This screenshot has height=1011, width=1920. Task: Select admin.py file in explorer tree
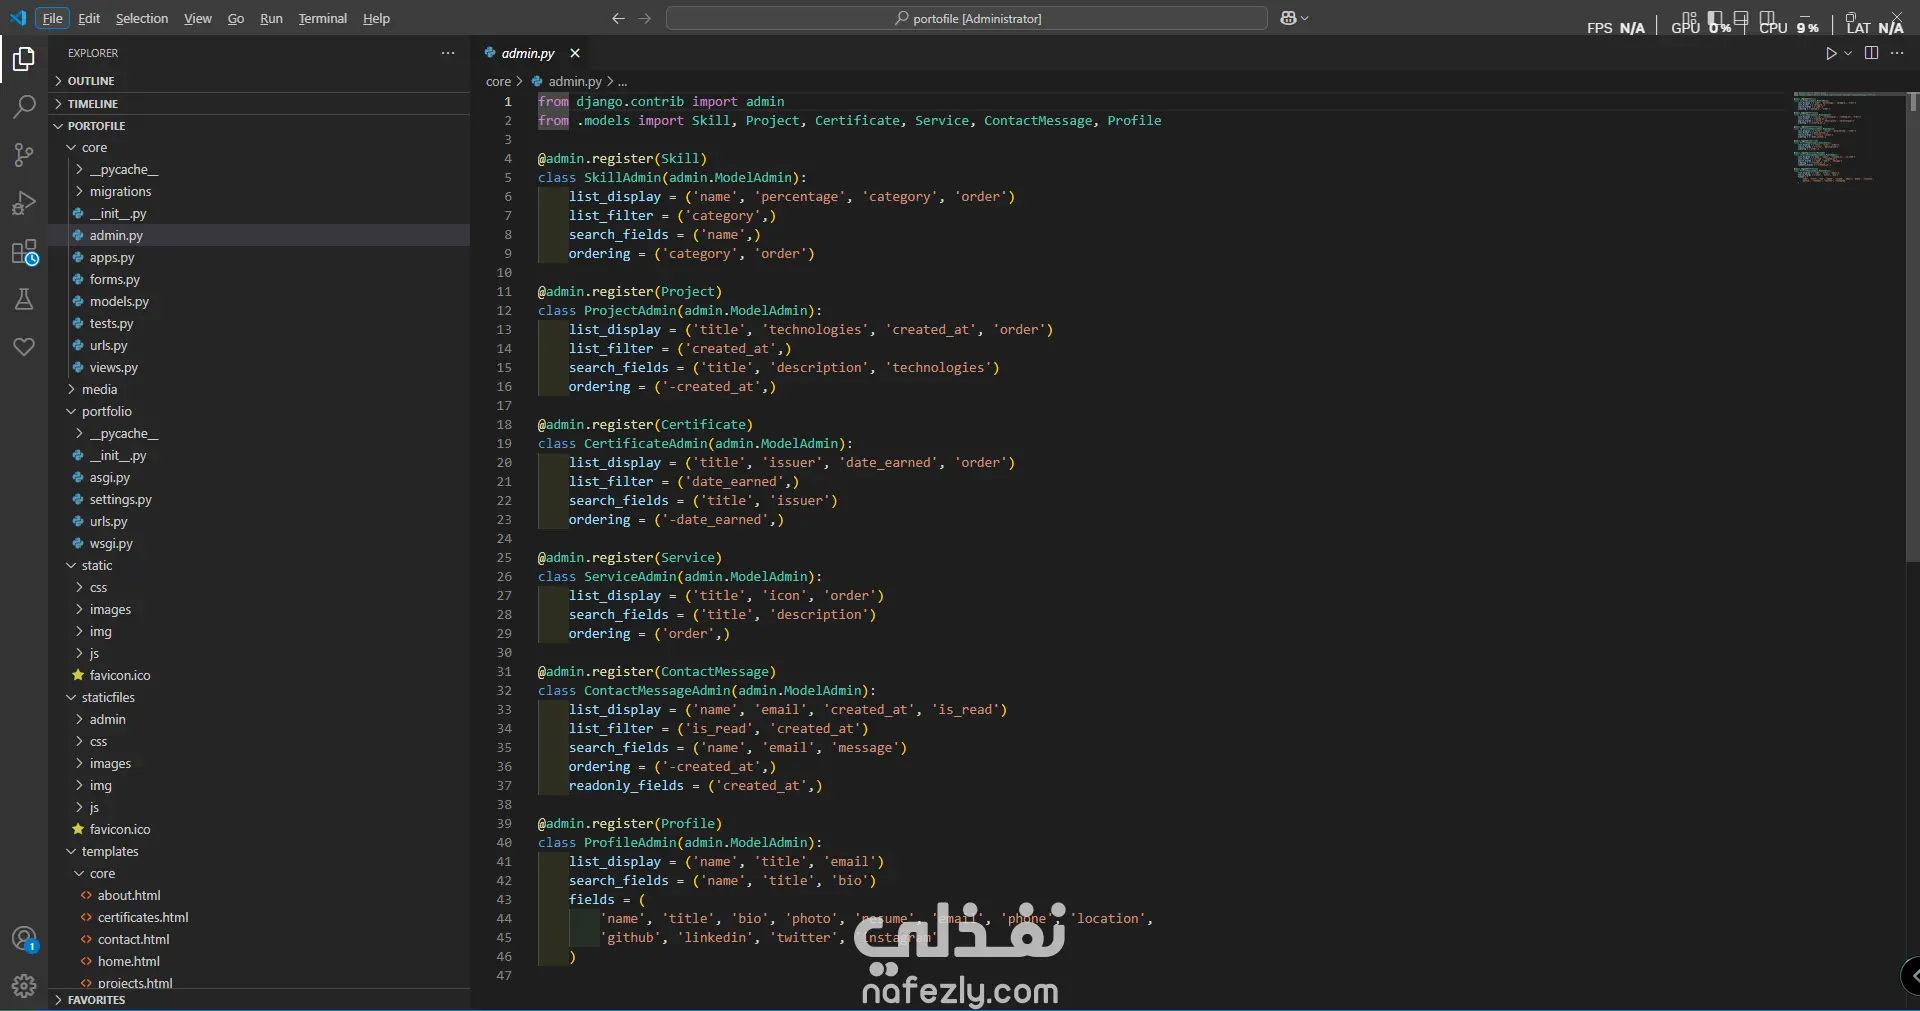click(x=260, y=236)
